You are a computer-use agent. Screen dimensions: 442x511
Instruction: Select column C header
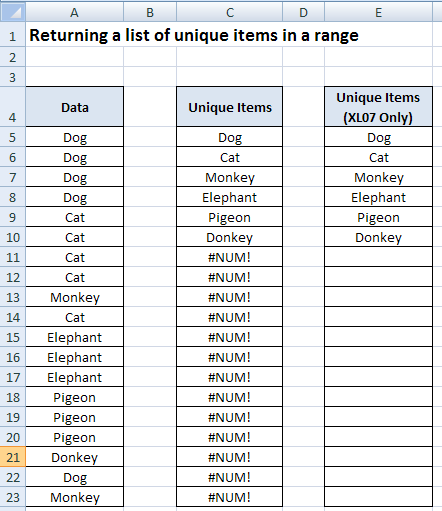pyautogui.click(x=230, y=13)
